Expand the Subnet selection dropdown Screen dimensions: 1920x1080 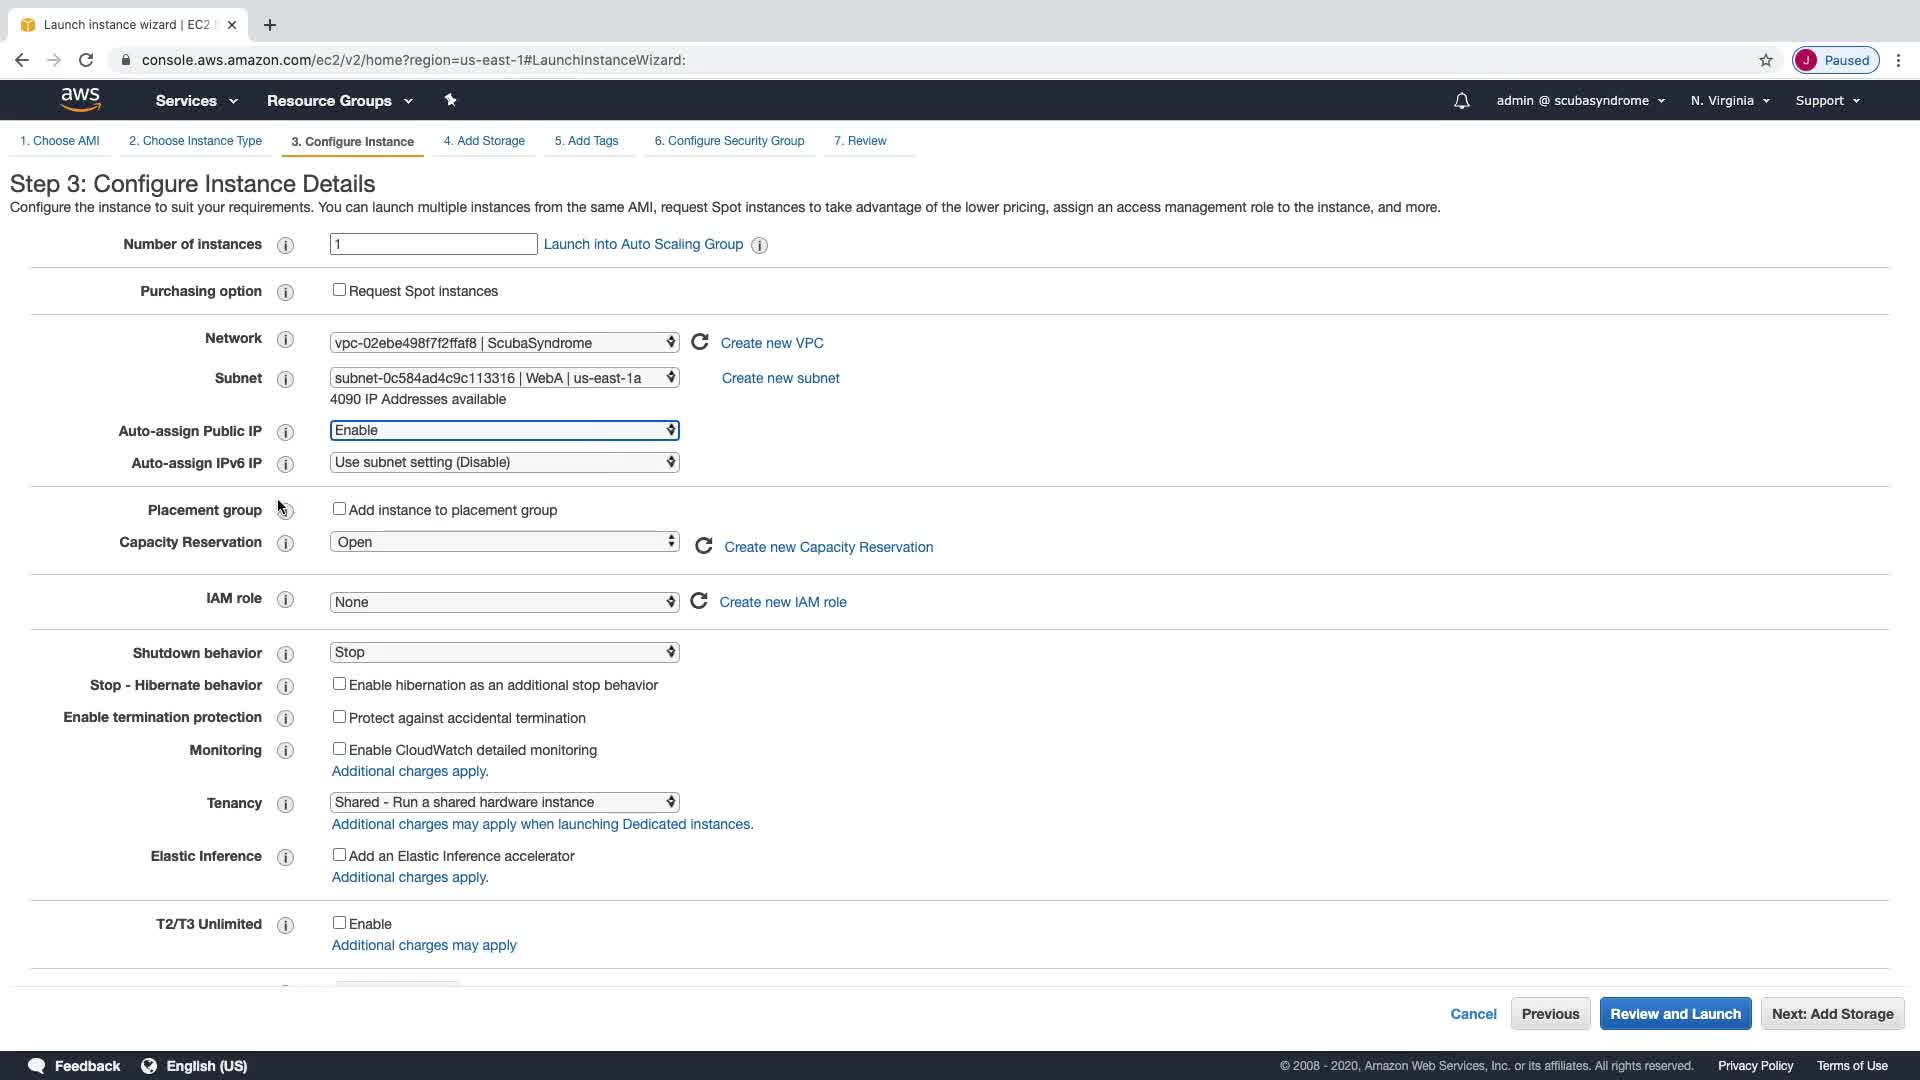point(504,378)
